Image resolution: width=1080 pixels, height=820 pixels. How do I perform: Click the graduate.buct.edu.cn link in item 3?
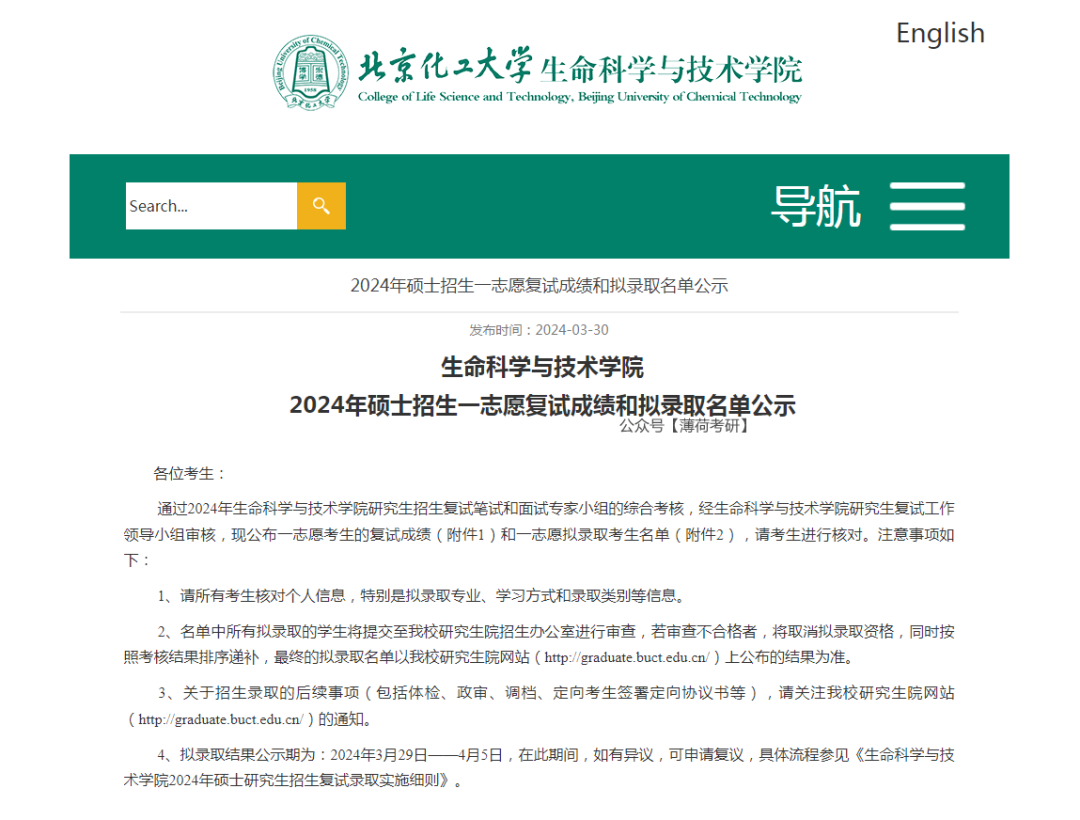click(x=223, y=718)
